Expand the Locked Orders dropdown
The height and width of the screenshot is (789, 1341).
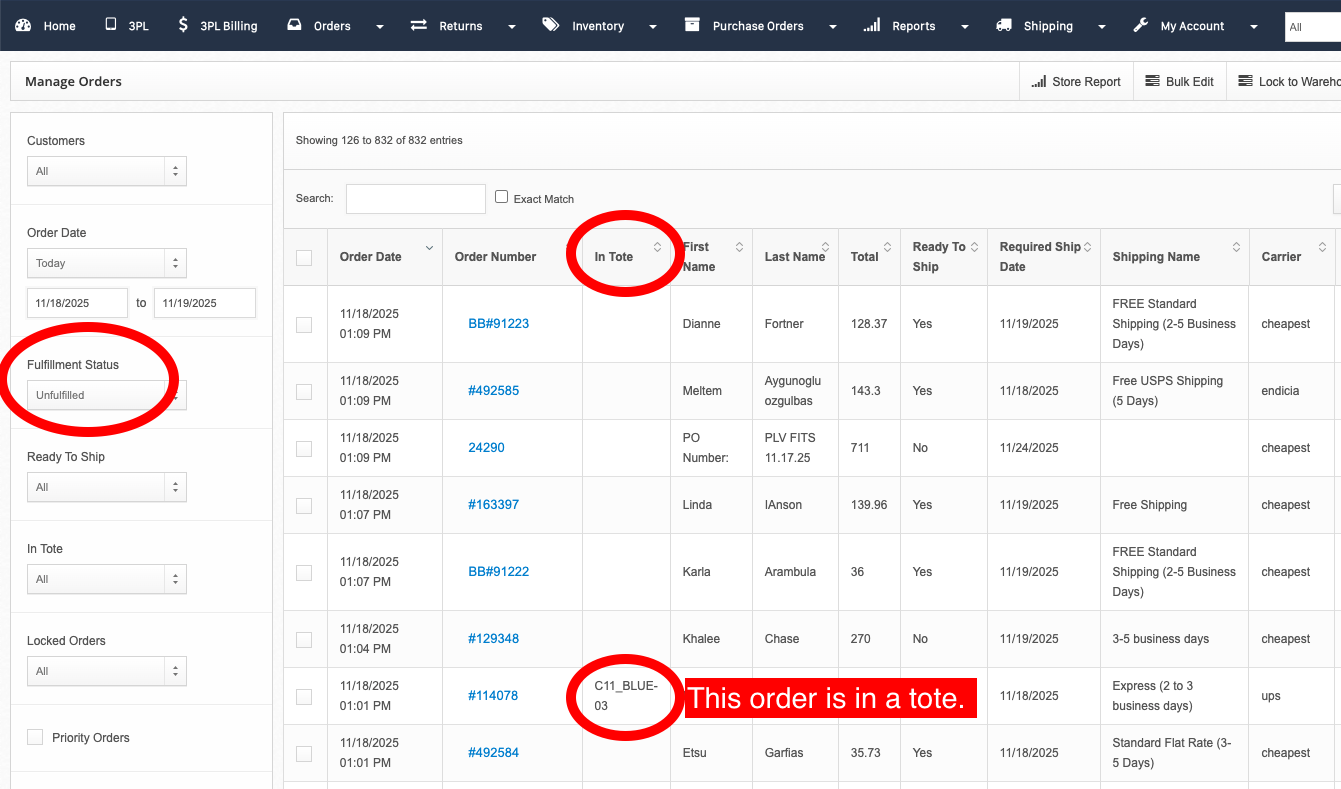pos(106,671)
